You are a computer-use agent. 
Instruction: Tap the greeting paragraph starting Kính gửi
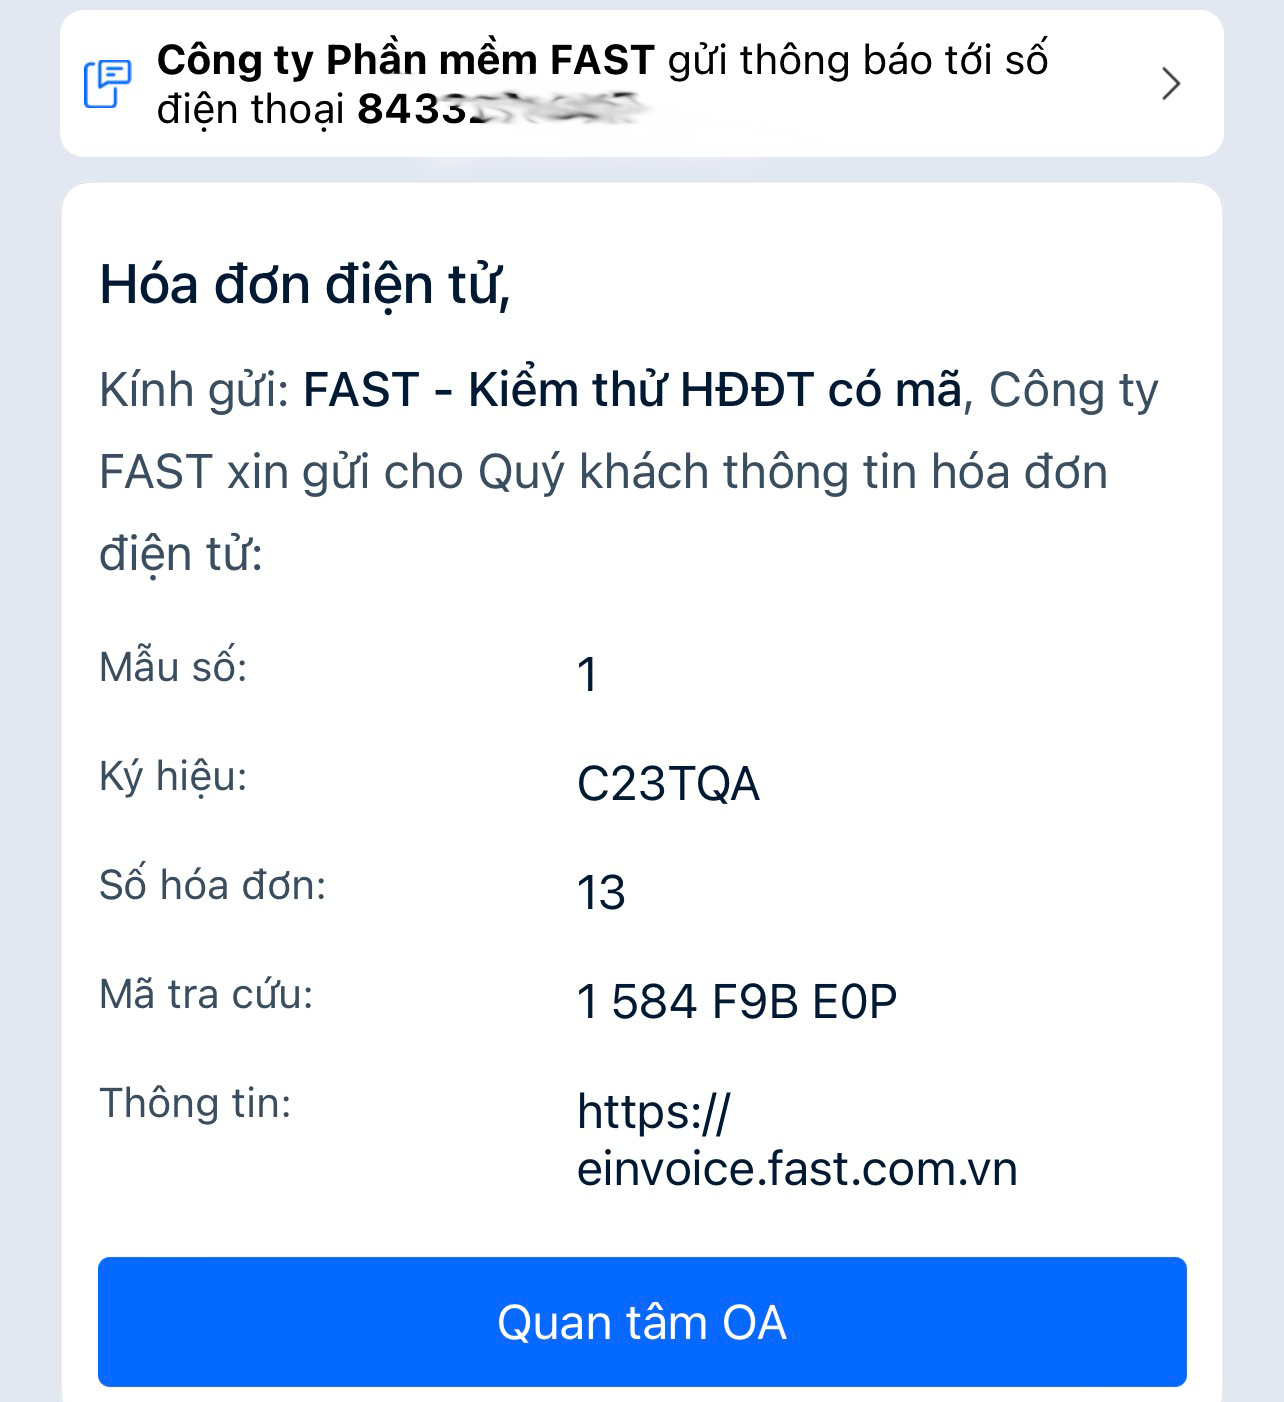[628, 472]
